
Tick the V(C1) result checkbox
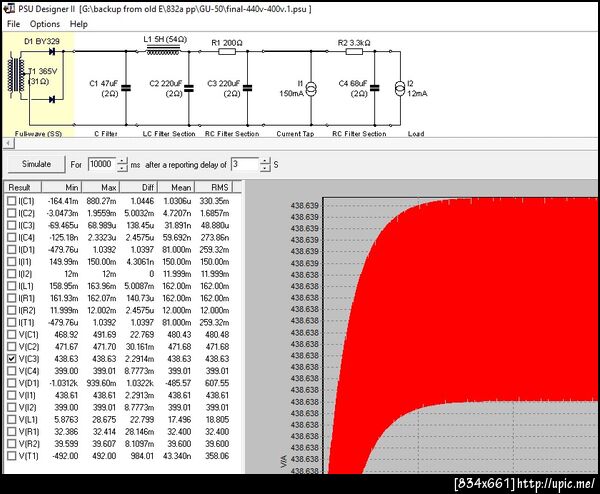point(12,334)
